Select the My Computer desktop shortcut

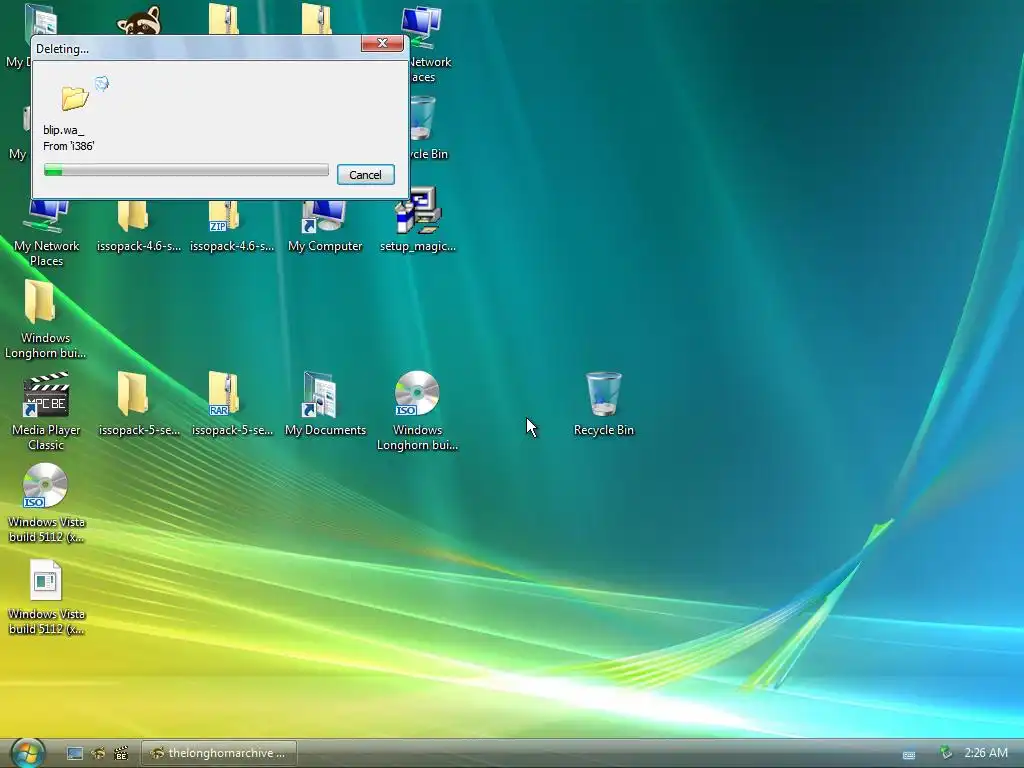325,226
